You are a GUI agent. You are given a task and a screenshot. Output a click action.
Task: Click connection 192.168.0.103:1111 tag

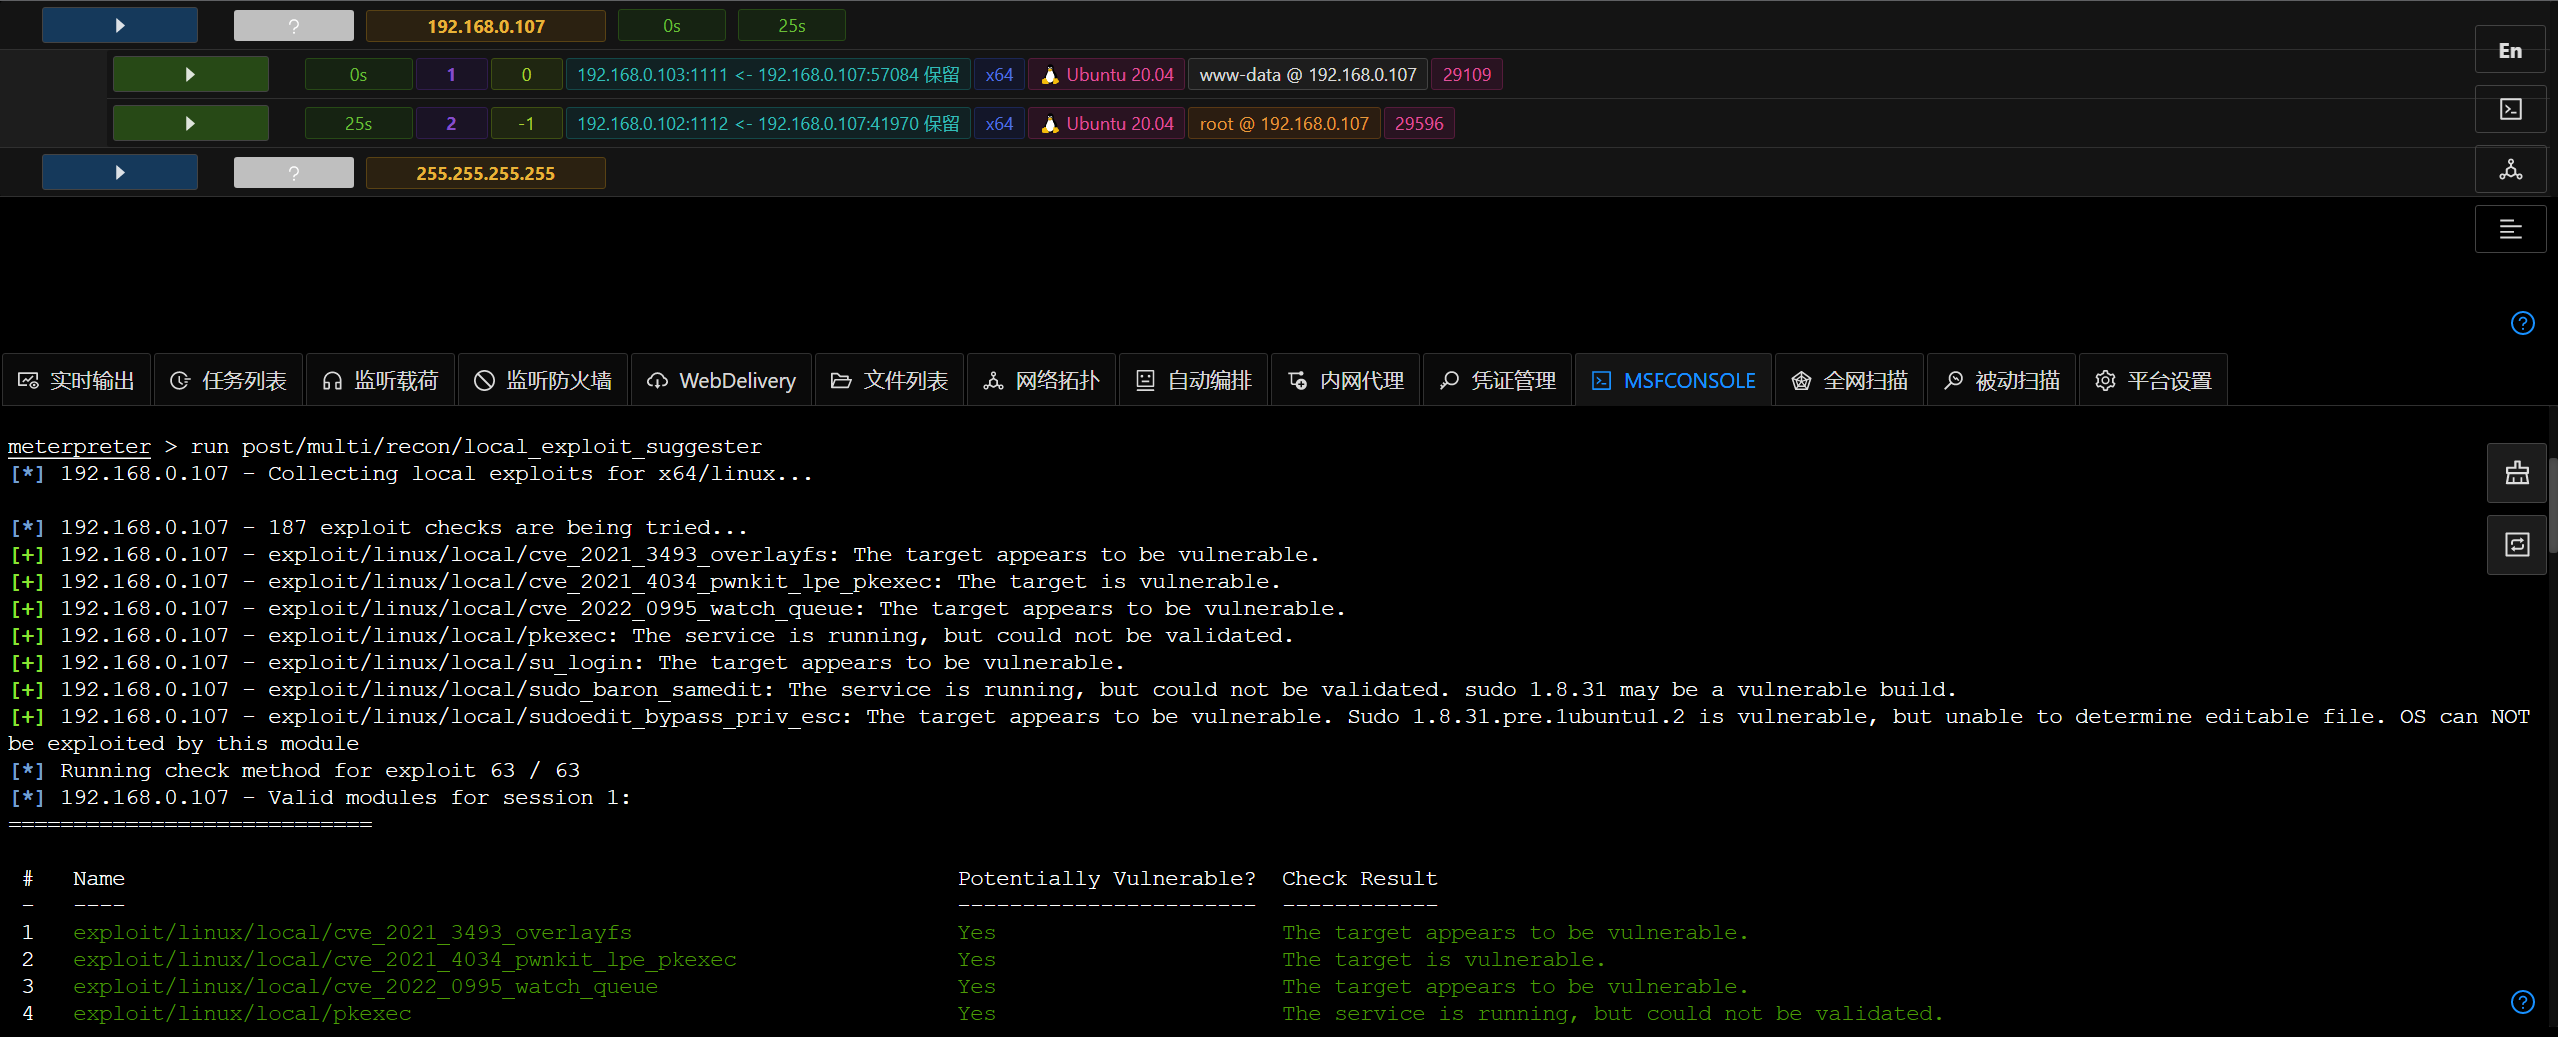pos(768,74)
